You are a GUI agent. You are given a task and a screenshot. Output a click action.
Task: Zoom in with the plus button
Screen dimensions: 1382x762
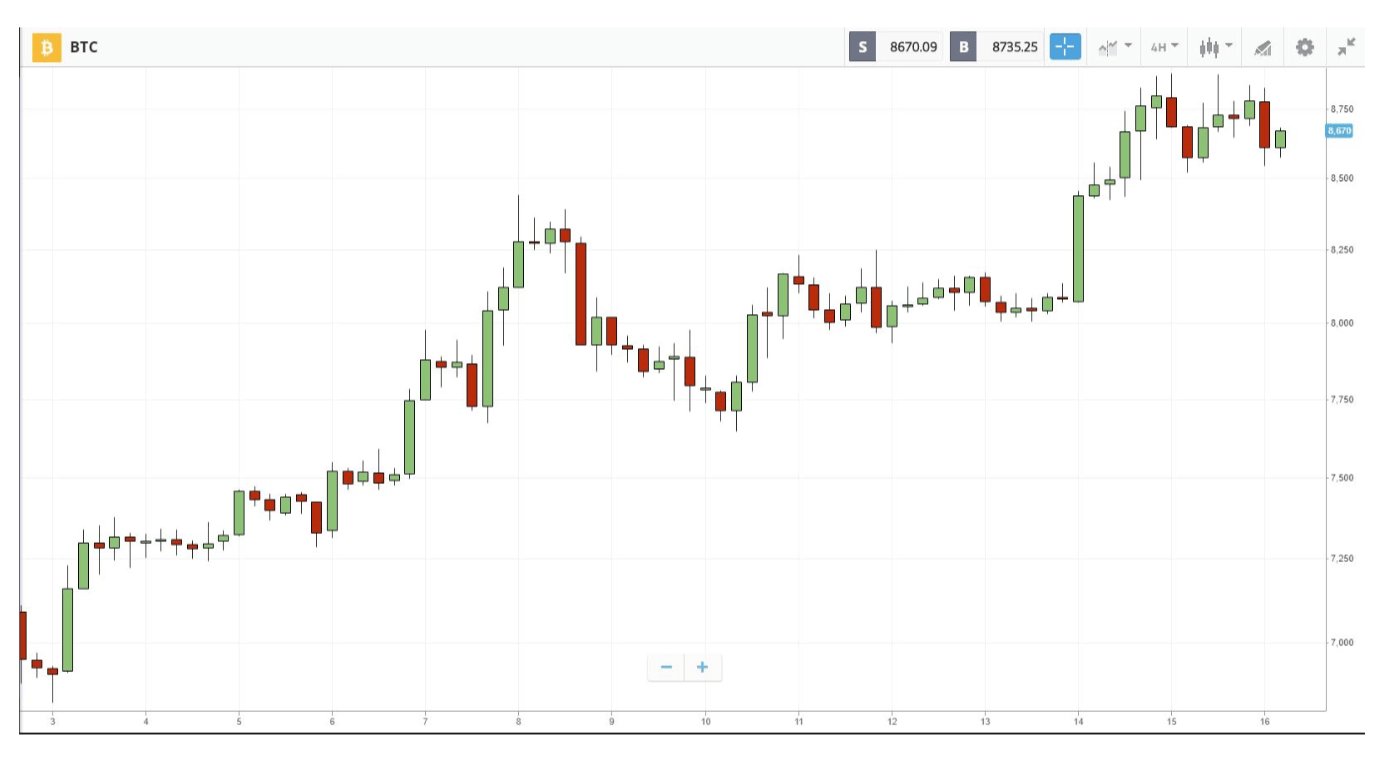[702, 667]
